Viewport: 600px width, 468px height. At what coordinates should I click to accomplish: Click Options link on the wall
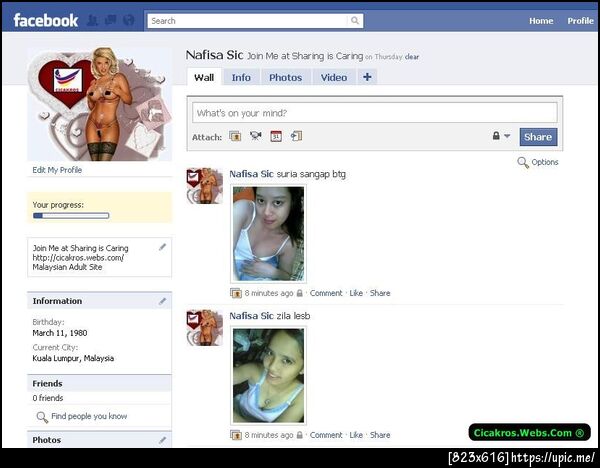pos(545,162)
